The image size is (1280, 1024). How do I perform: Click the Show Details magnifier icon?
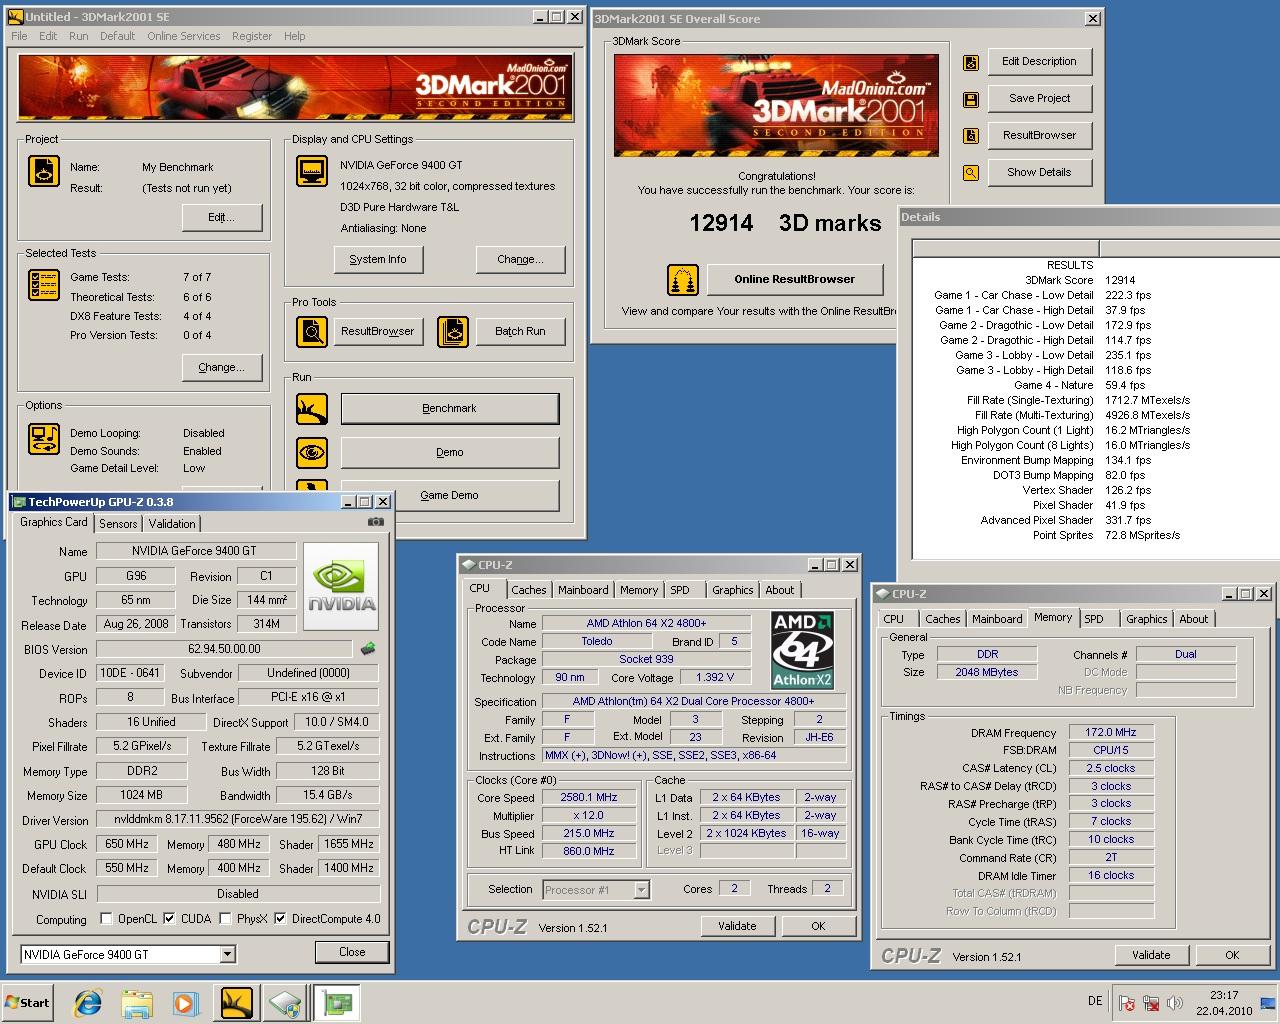coord(970,173)
